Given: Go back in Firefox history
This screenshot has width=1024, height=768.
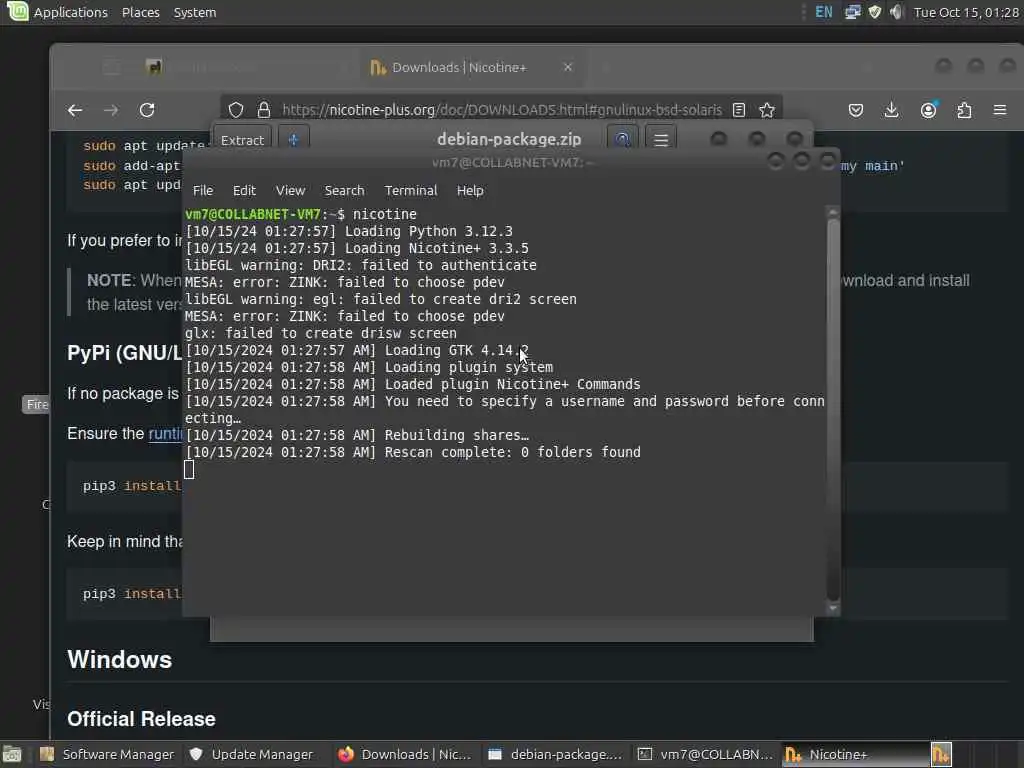Looking at the screenshot, I should [75, 110].
